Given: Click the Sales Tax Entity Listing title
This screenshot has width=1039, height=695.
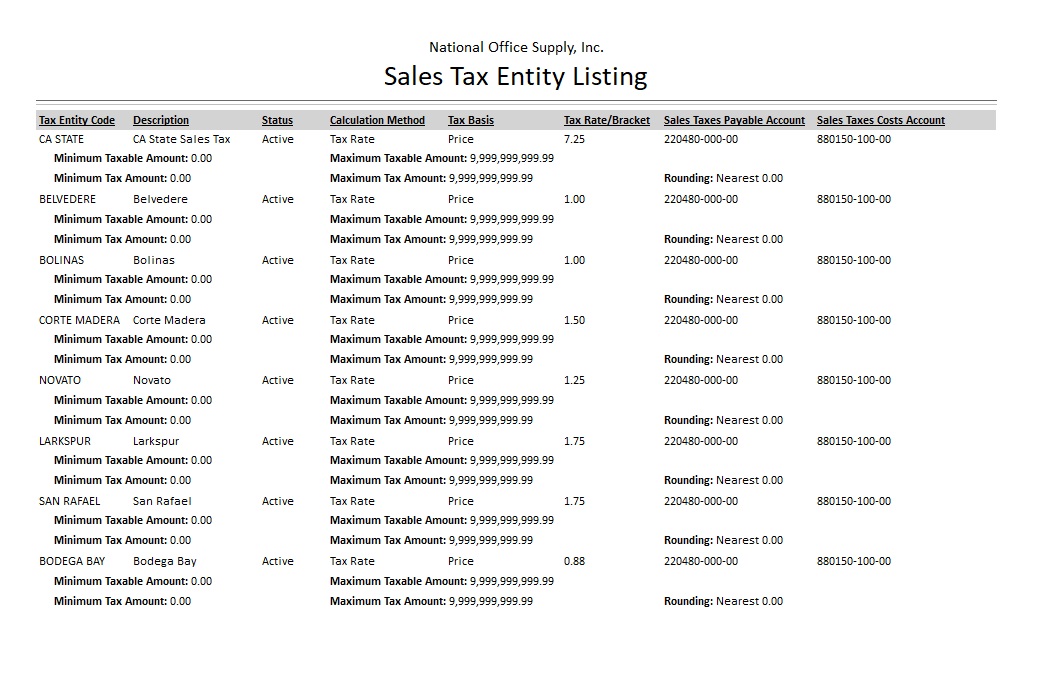Looking at the screenshot, I should pos(515,77).
